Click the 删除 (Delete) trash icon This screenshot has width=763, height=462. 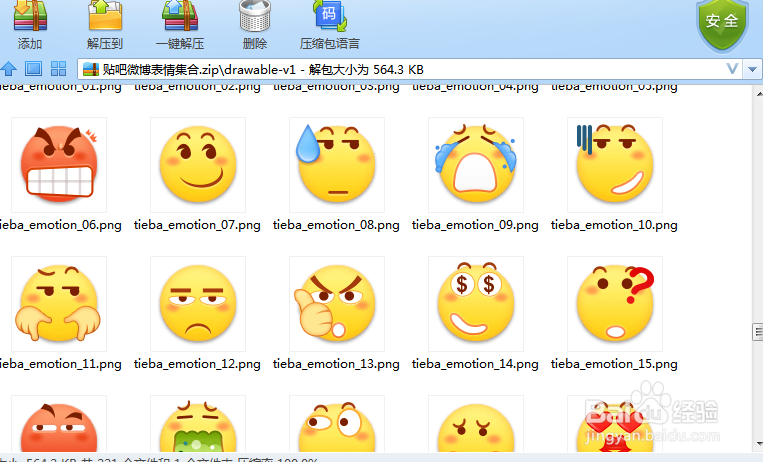click(254, 17)
